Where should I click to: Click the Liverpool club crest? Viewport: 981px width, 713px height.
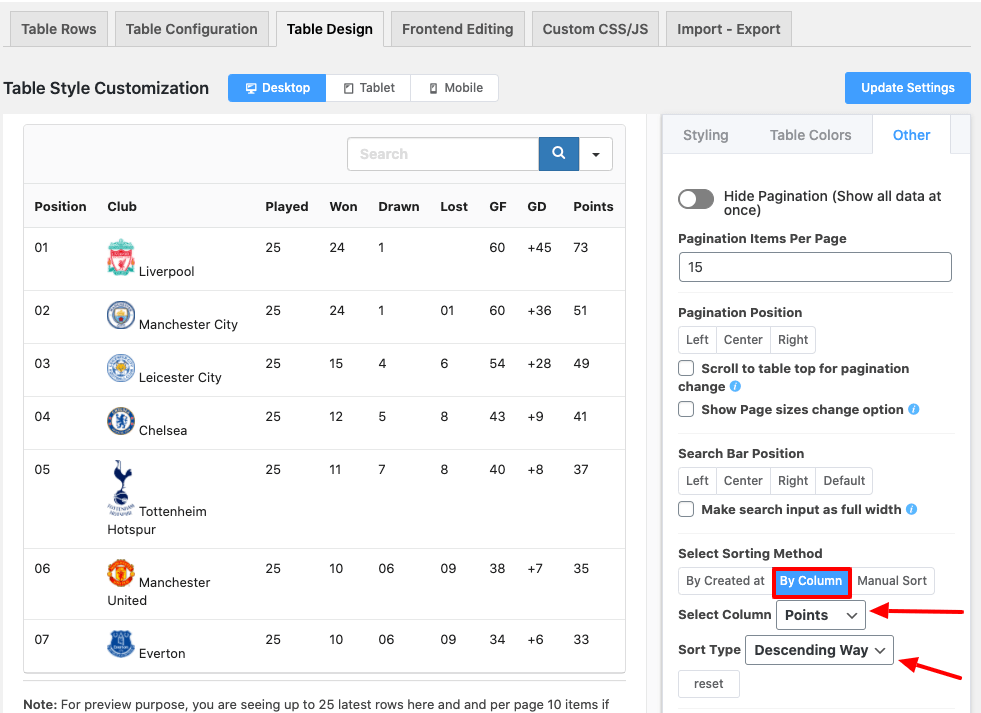pyautogui.click(x=121, y=258)
